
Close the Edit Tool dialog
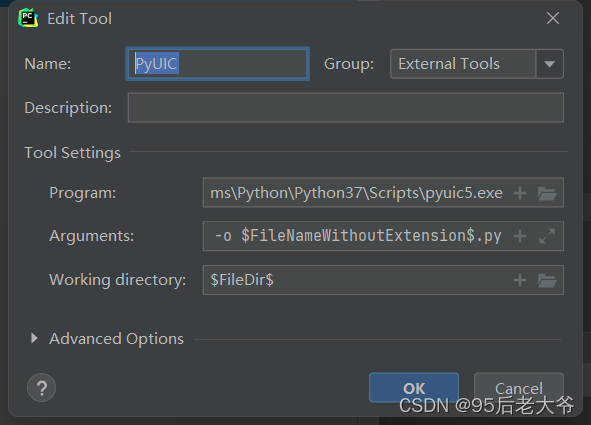click(x=553, y=18)
